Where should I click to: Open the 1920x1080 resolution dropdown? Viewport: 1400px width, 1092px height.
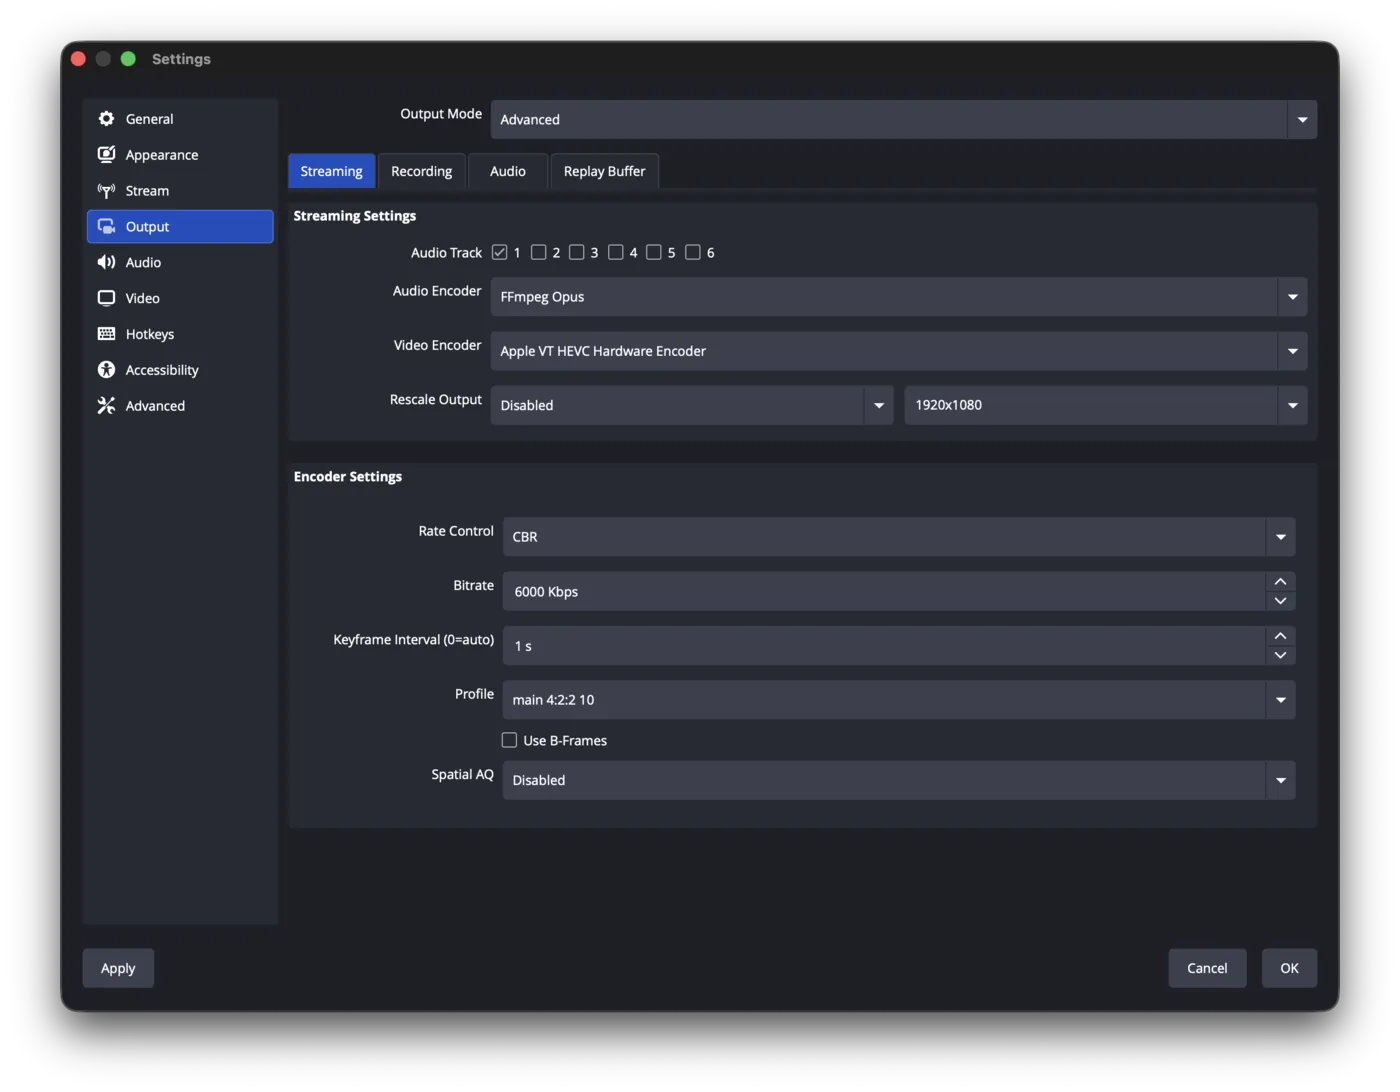point(1105,405)
